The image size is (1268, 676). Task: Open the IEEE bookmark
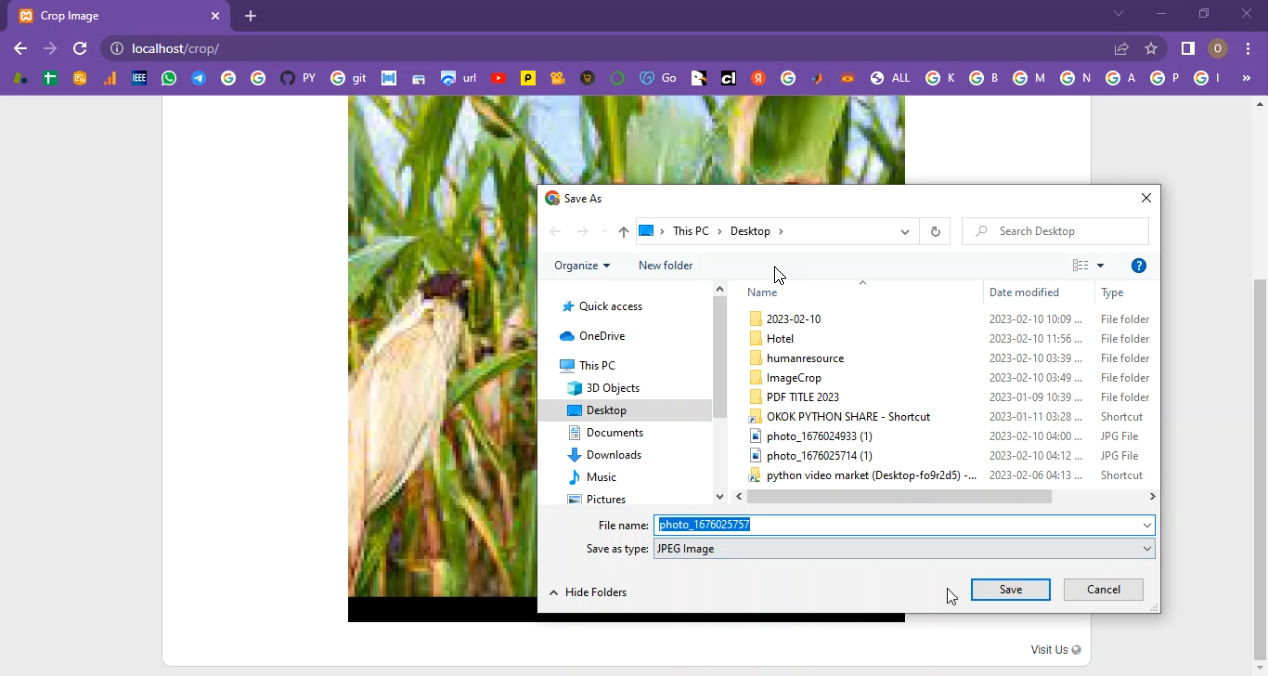point(139,78)
